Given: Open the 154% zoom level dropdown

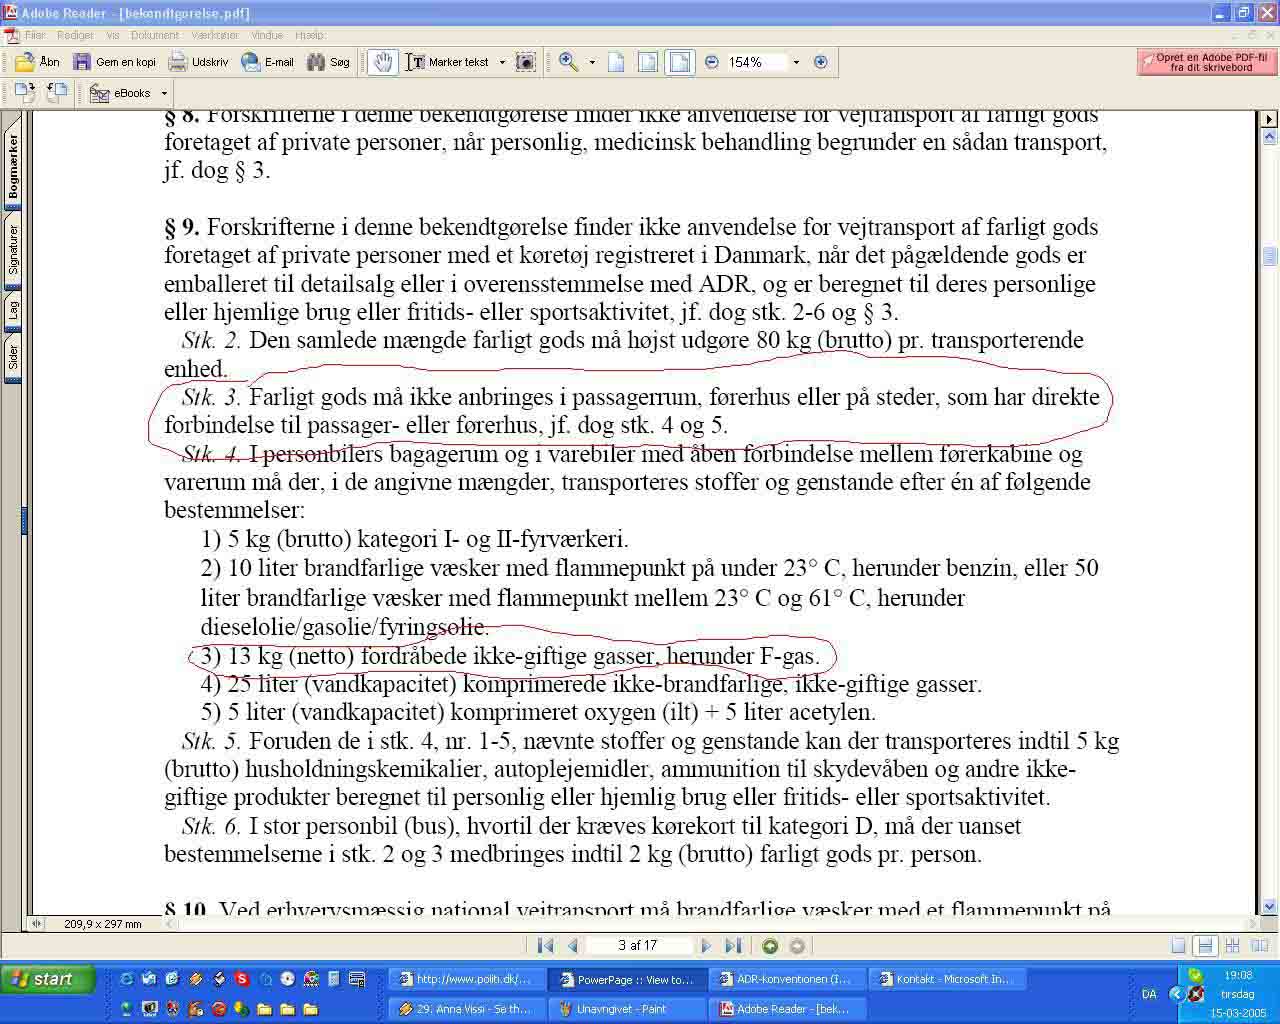Looking at the screenshot, I should click(796, 62).
